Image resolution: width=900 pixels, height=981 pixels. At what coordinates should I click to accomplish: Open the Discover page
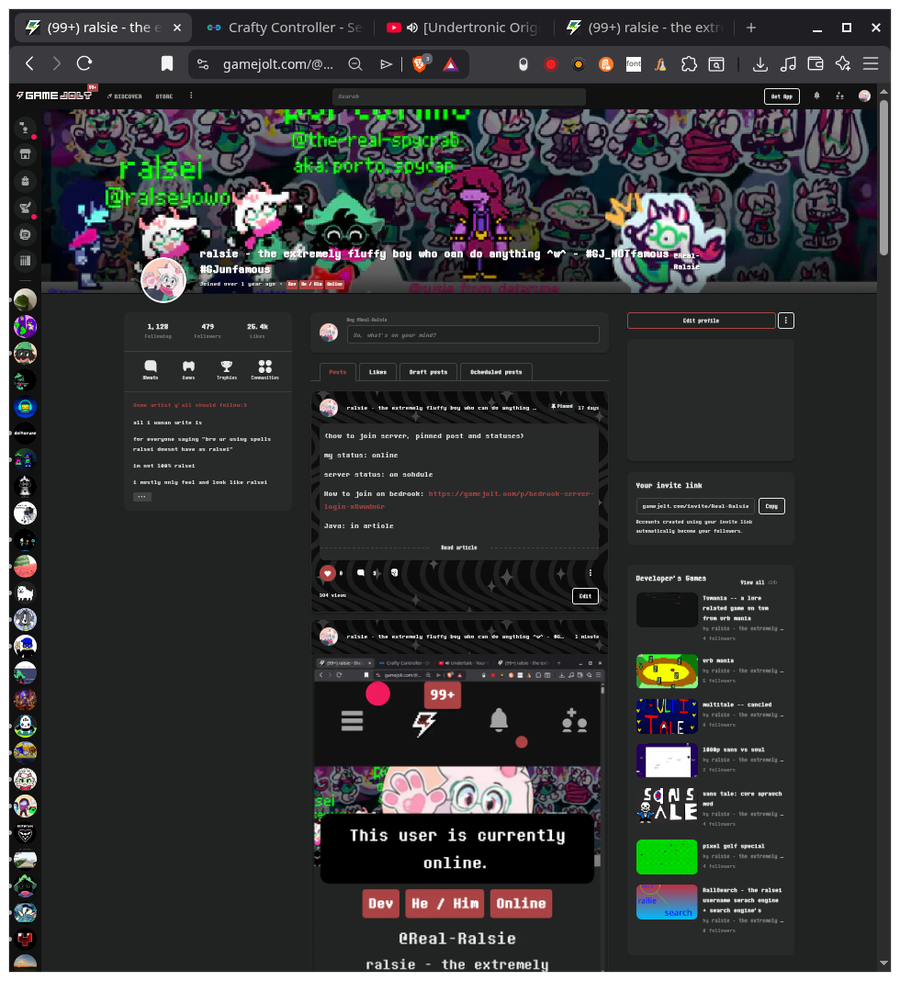tap(124, 96)
